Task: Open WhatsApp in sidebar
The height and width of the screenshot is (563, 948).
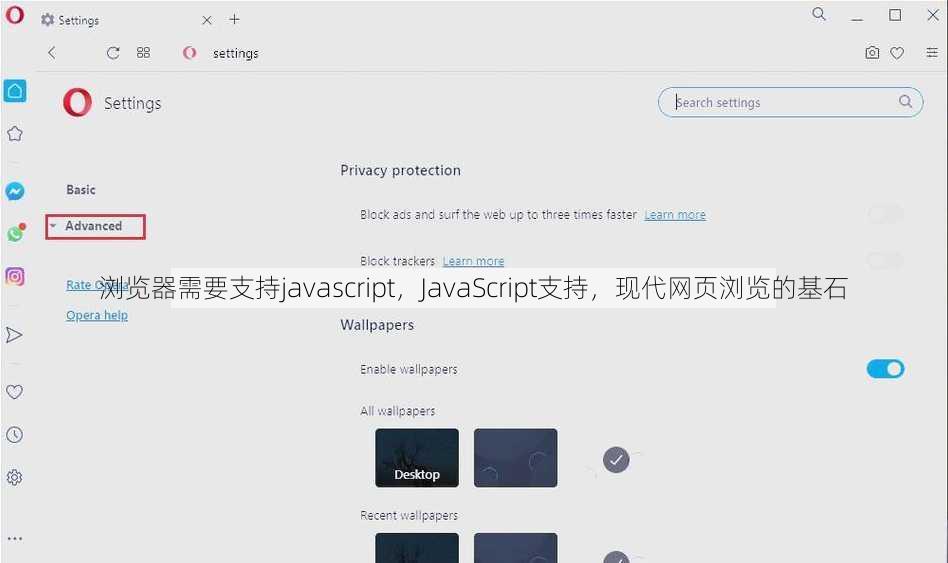Action: coord(16,233)
